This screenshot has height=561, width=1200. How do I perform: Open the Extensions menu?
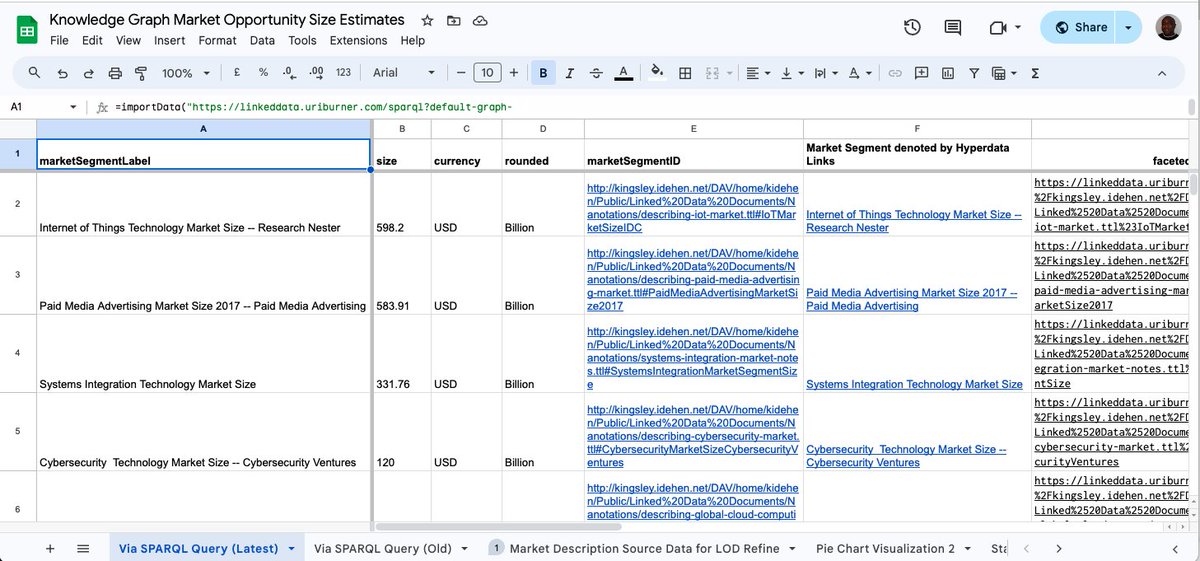(x=358, y=41)
